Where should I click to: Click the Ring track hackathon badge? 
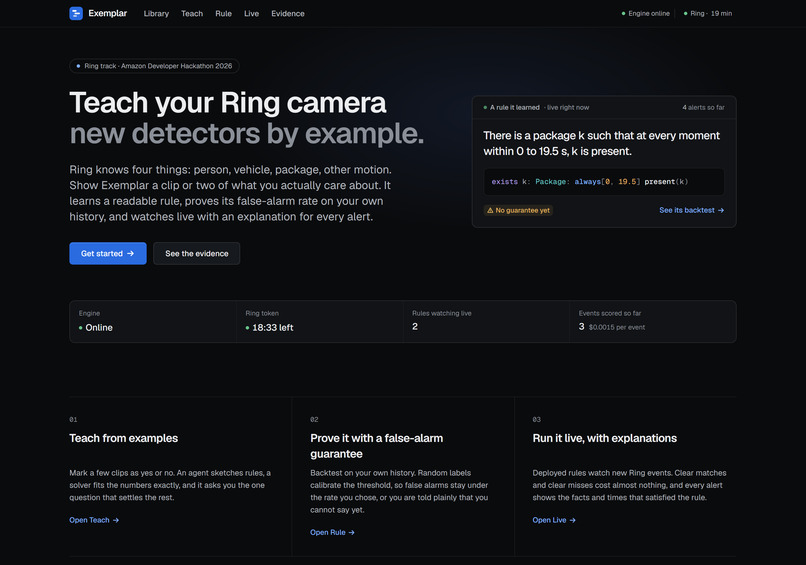point(154,66)
